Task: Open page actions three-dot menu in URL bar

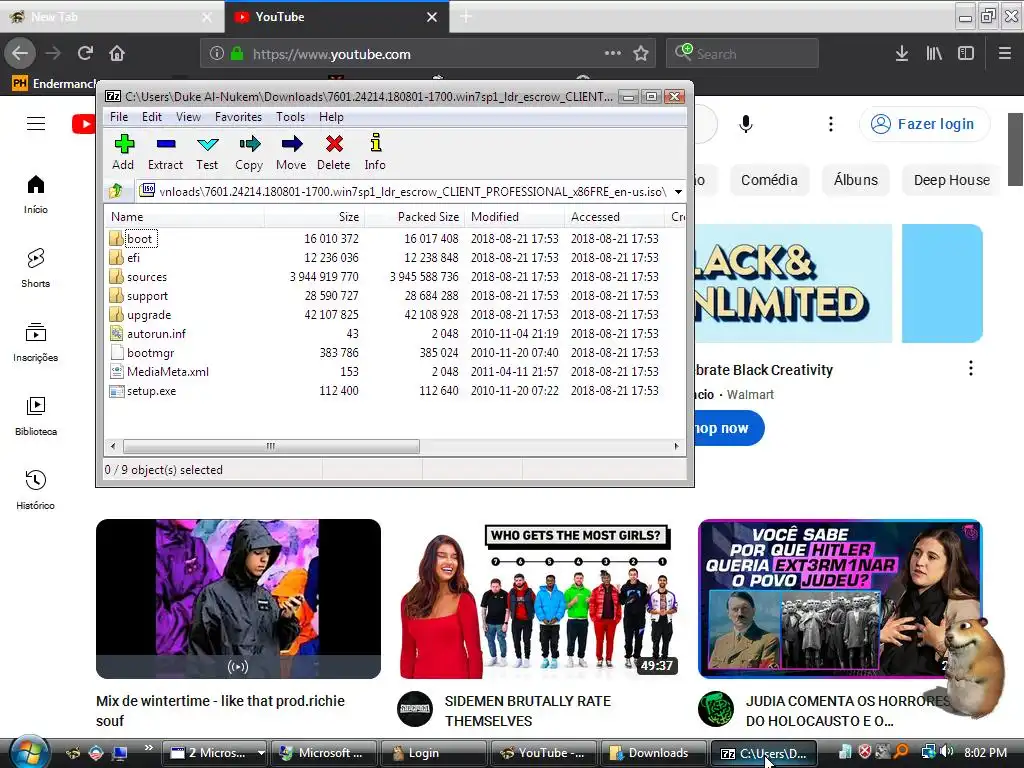Action: tap(613, 54)
